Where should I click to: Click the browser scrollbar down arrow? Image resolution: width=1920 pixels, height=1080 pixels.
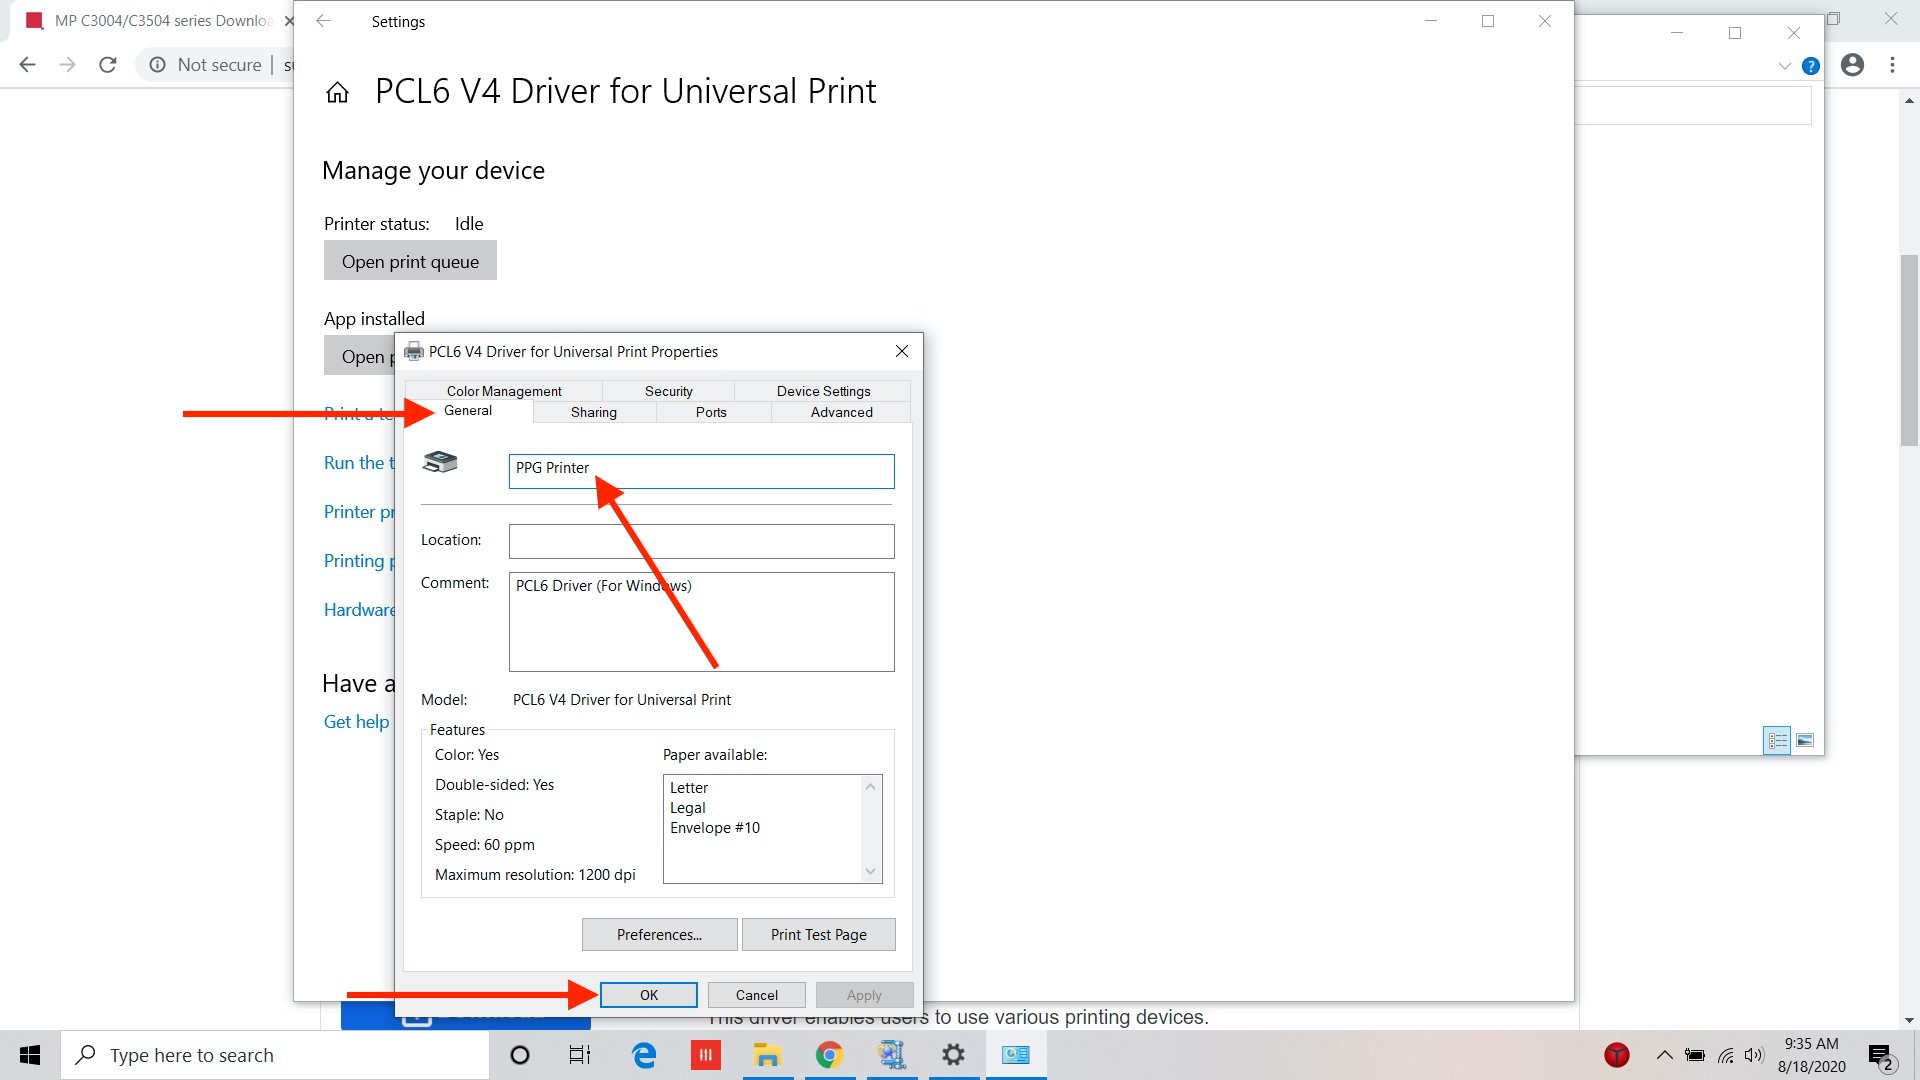(1909, 1020)
